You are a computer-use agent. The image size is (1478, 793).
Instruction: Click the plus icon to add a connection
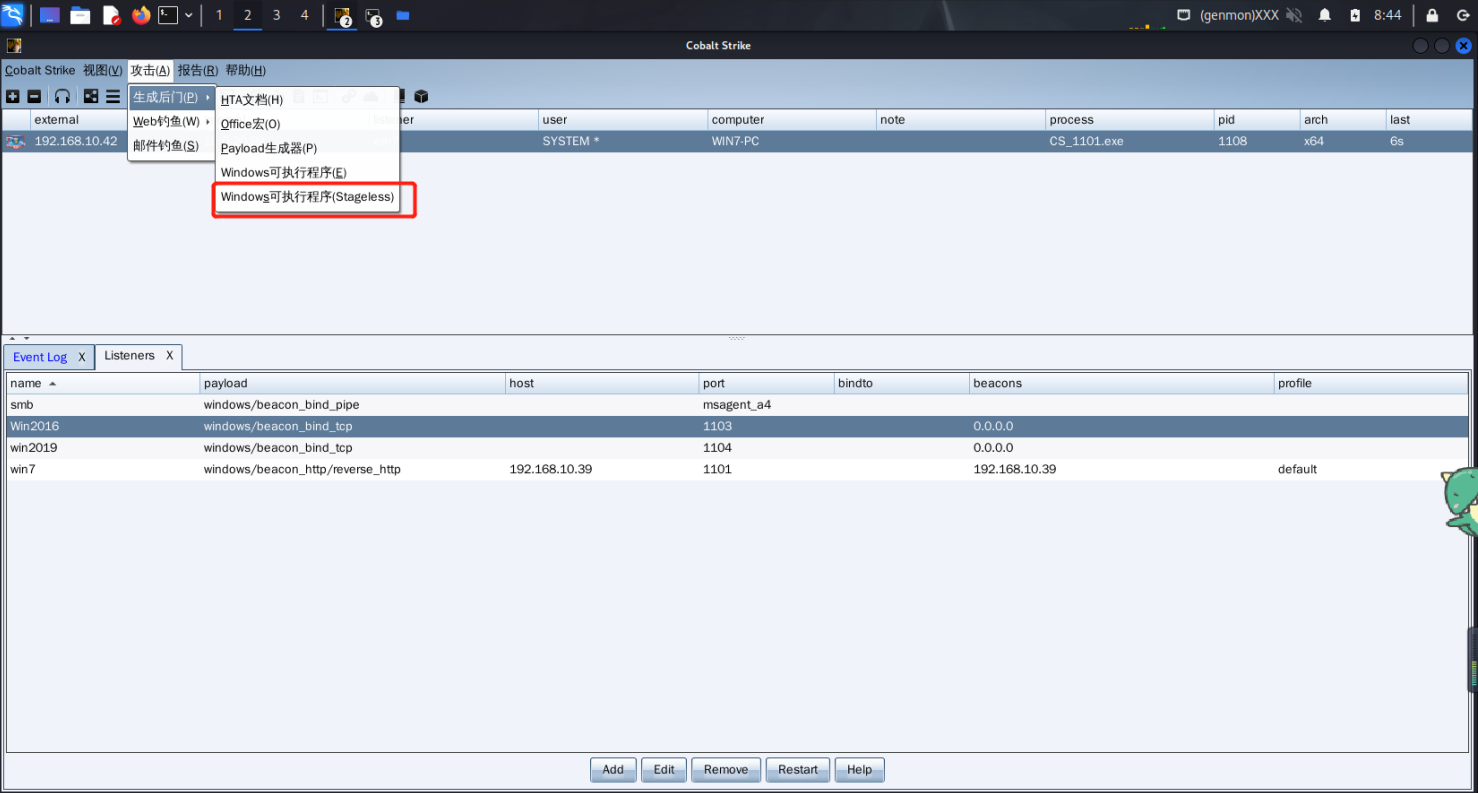click(12, 96)
